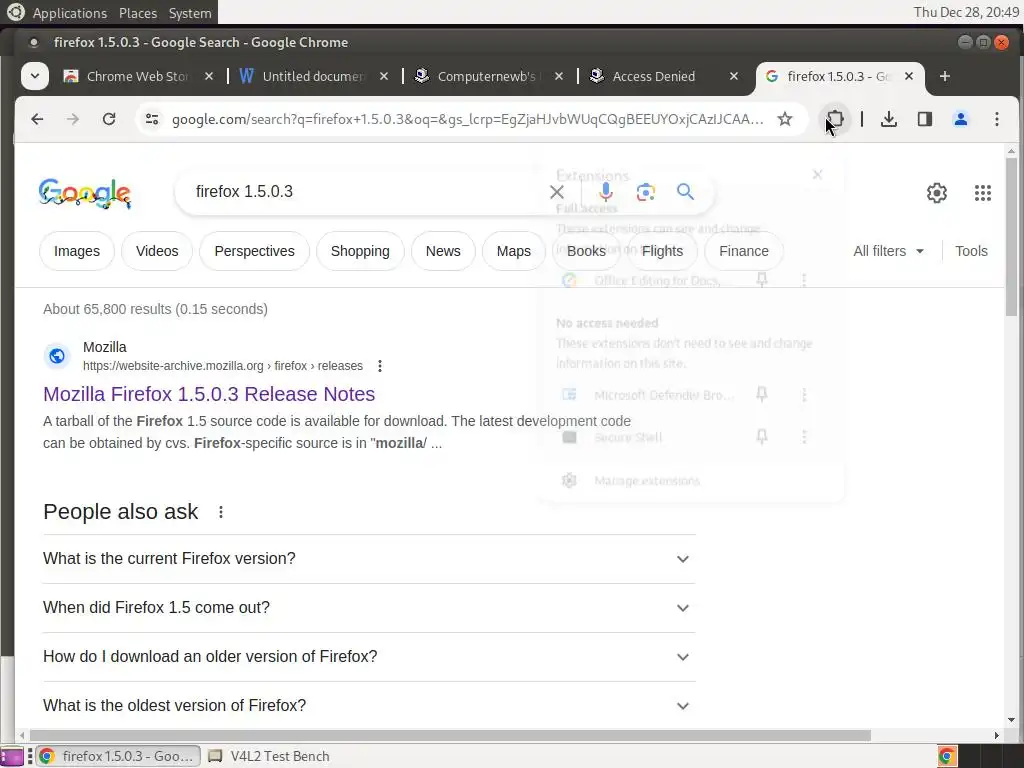Screen dimensions: 1024x768
Task: Open Google quick settings gear
Action: pos(936,193)
